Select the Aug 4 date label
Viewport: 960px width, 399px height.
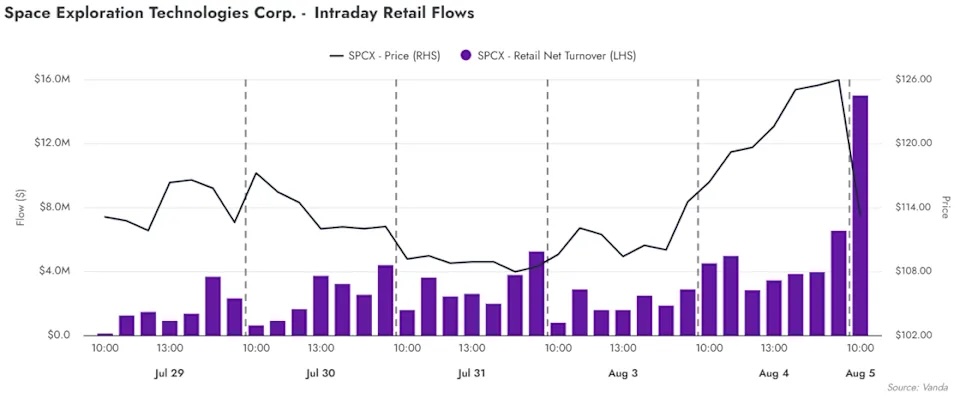pyautogui.click(x=774, y=373)
